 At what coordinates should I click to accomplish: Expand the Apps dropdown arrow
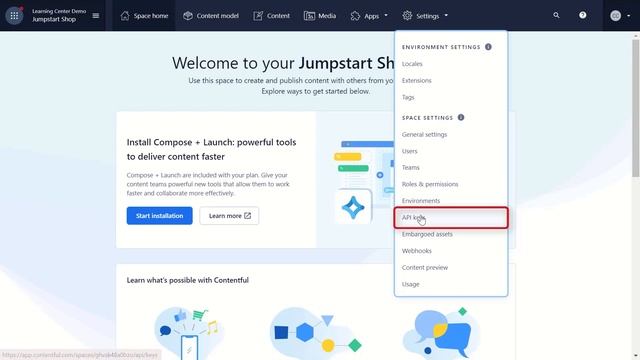386,16
